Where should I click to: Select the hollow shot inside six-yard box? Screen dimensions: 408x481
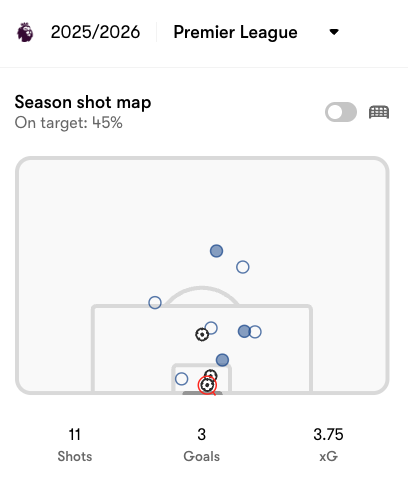[x=181, y=379]
